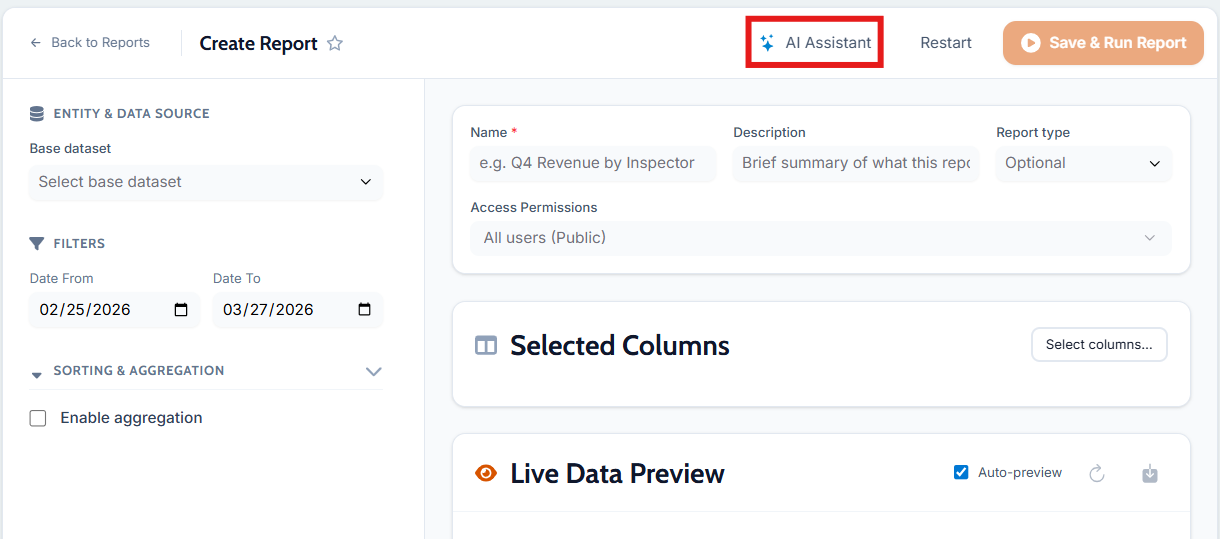
Task: Go back to Reports
Action: (90, 43)
